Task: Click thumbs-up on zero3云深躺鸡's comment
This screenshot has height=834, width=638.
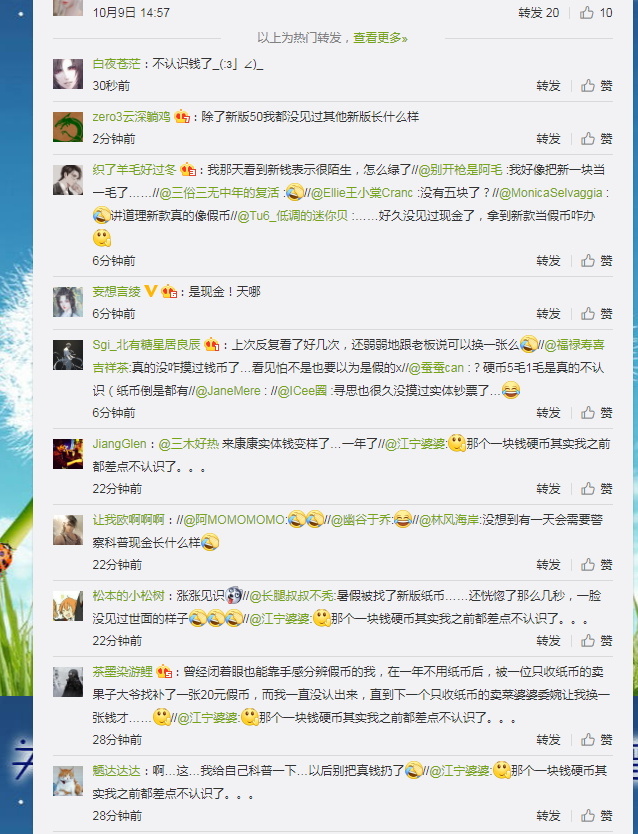Action: point(596,139)
